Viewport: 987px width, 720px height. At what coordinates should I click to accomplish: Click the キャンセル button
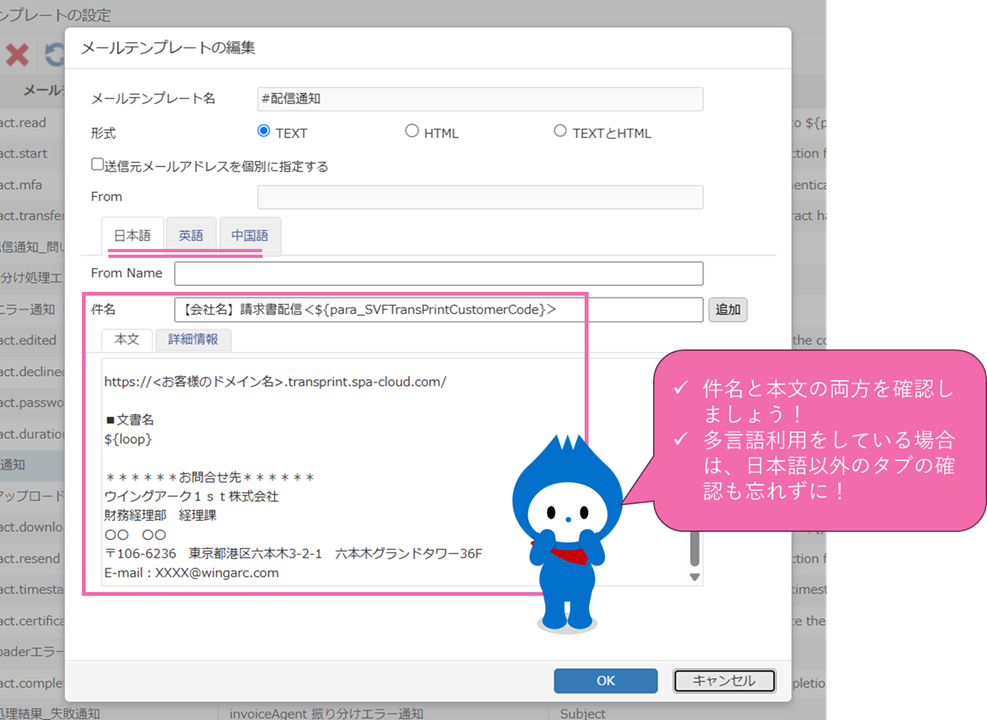[724, 681]
